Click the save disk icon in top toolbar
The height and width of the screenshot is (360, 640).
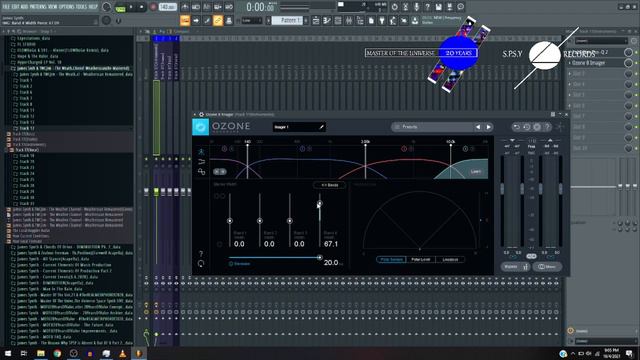tap(438, 7)
